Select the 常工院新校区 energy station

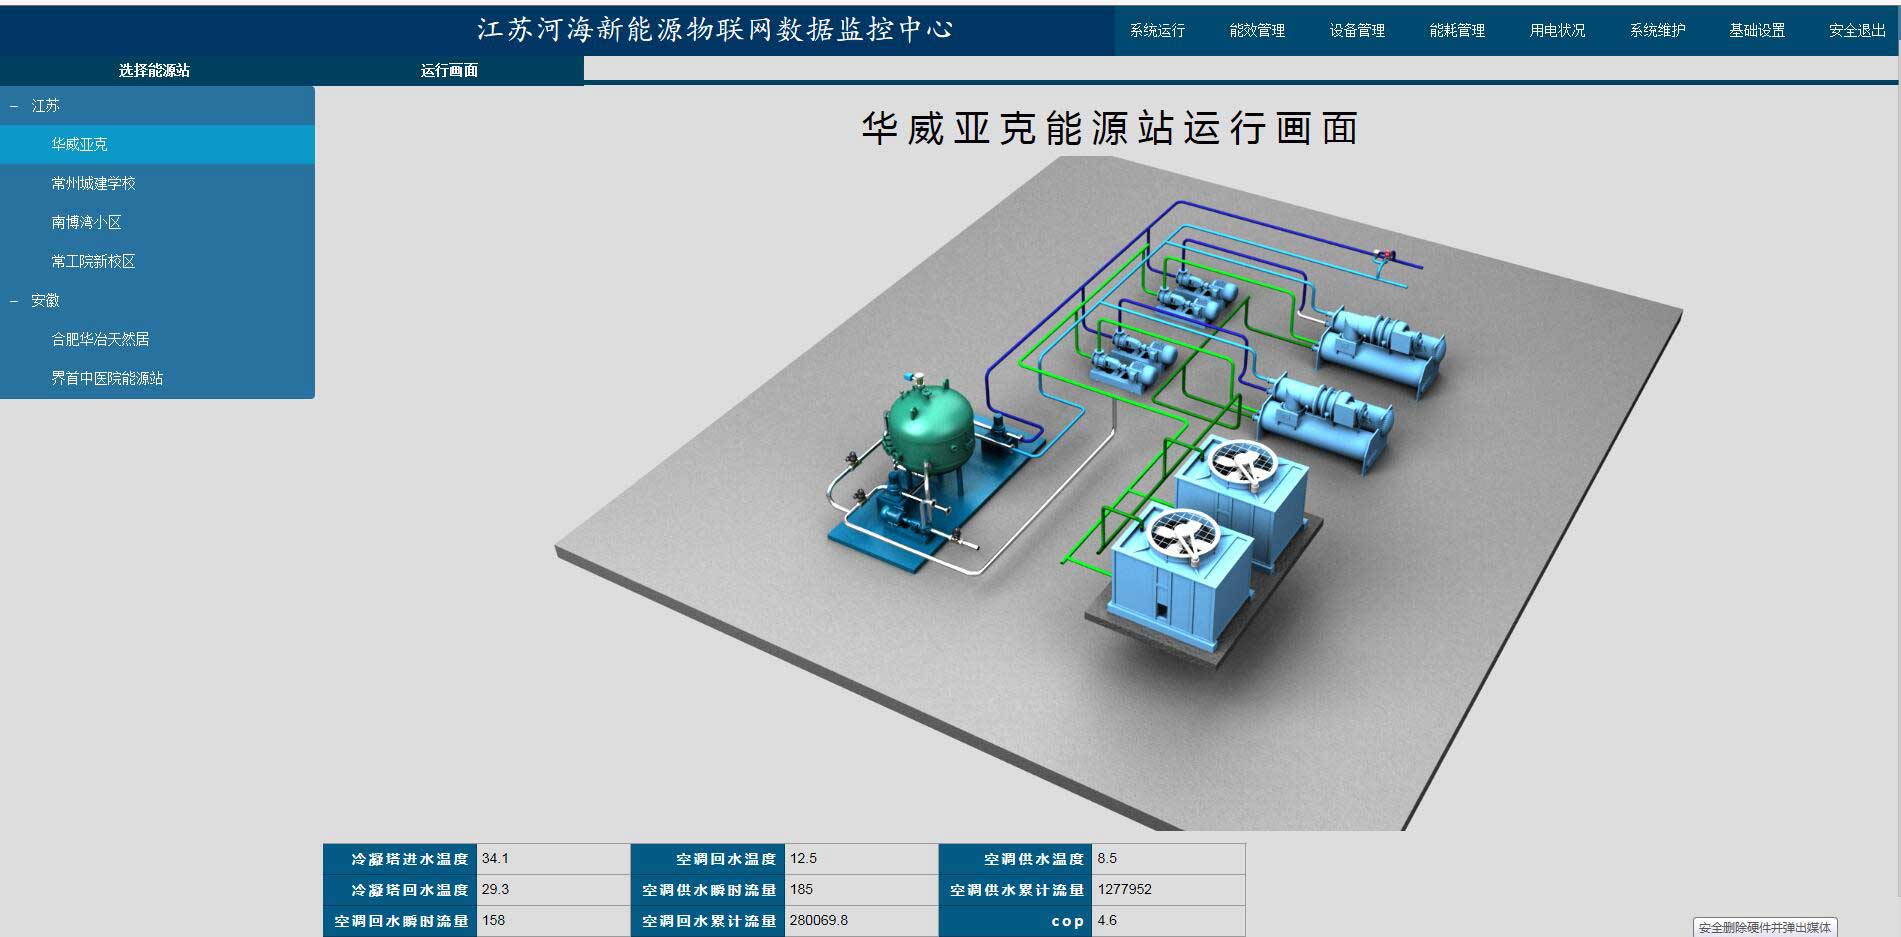157,261
